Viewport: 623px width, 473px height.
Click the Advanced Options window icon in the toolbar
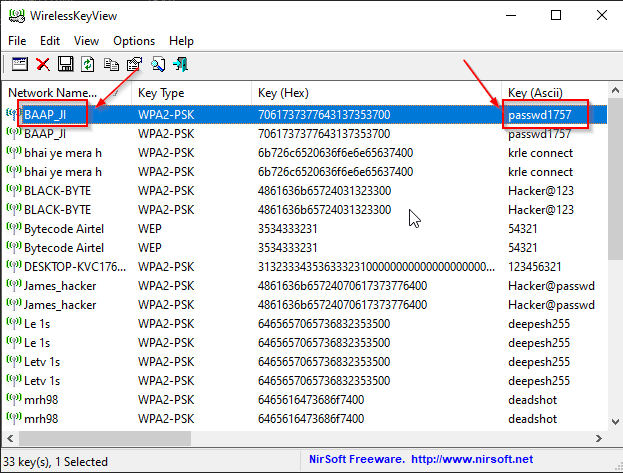tap(19, 64)
